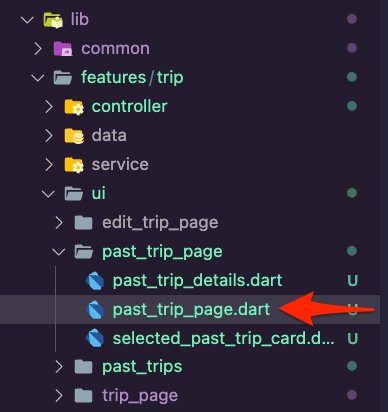The image size is (388, 412).
Task: Select the trip_page folder label
Action: [x=140, y=396]
